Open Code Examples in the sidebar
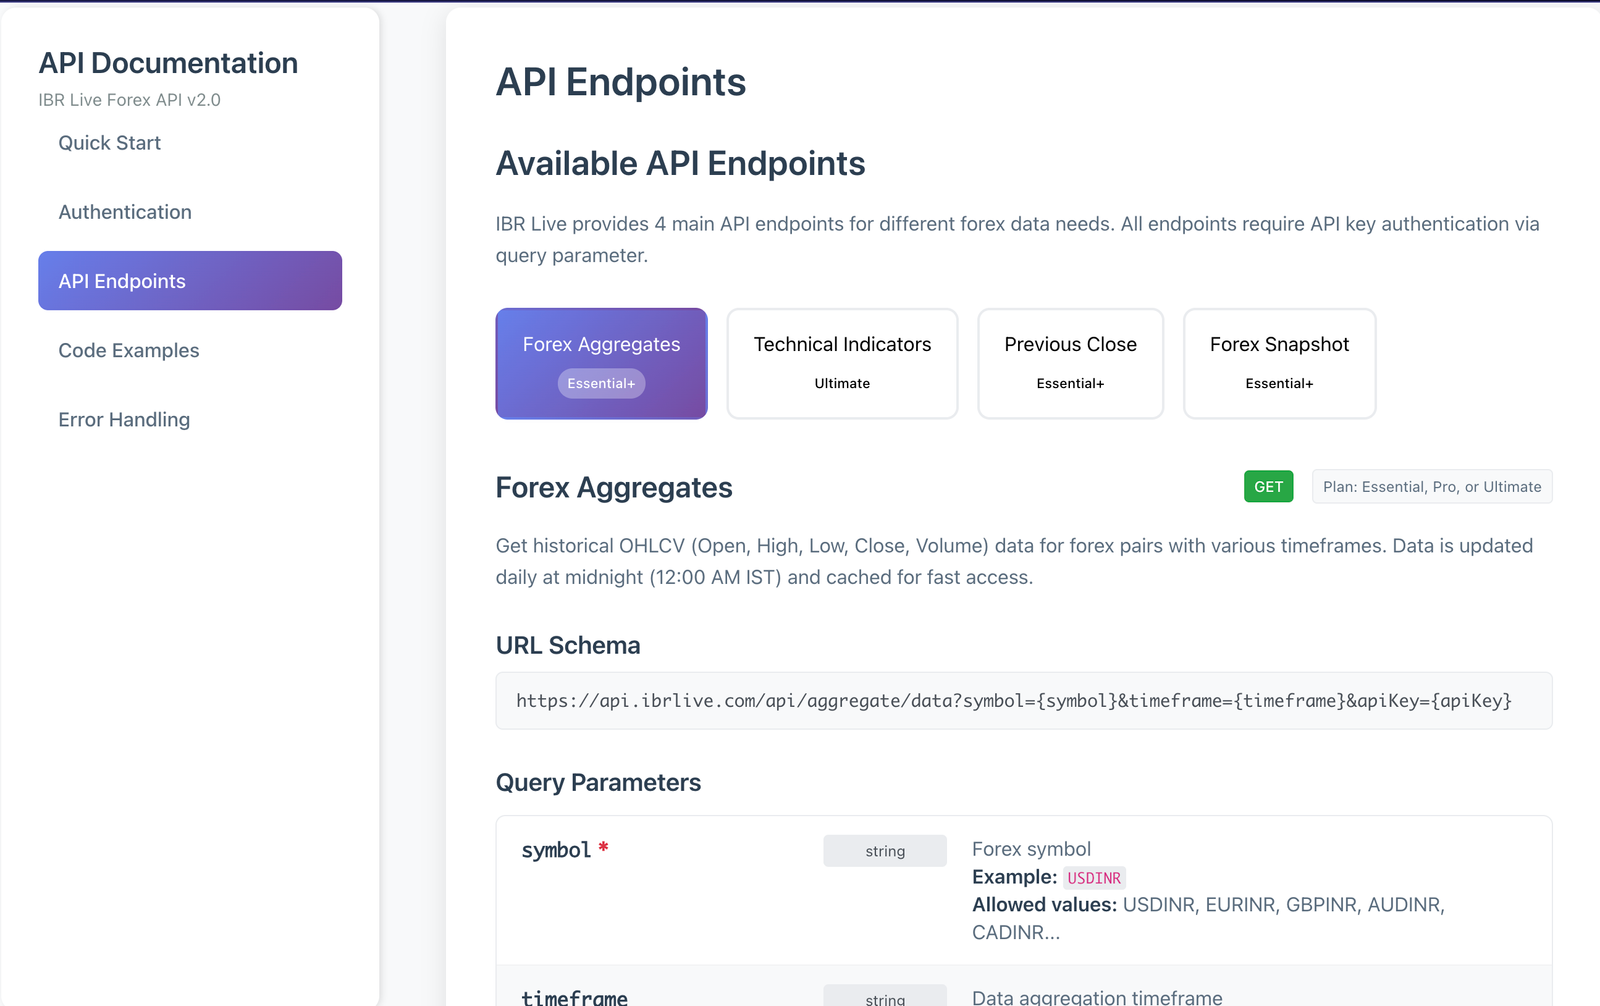This screenshot has width=1600, height=1006. (129, 350)
